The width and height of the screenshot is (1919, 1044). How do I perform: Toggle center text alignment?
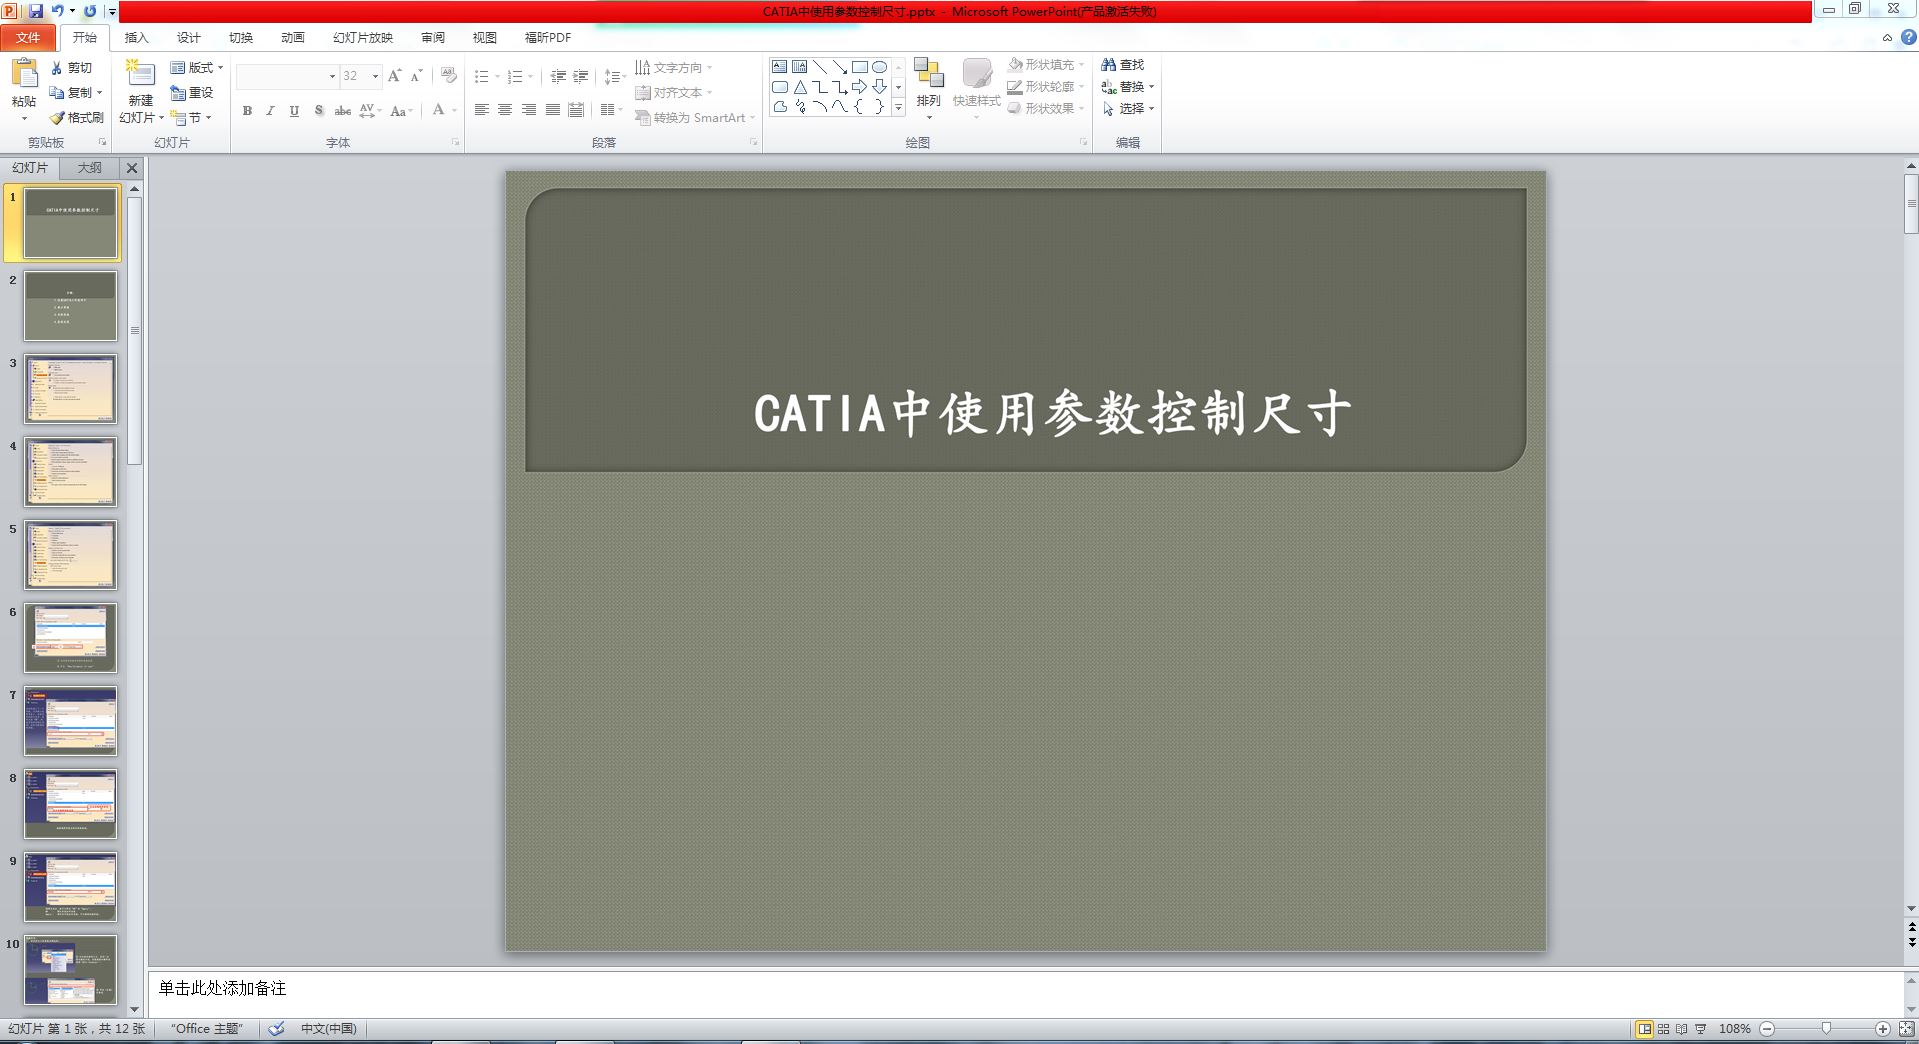click(x=505, y=110)
